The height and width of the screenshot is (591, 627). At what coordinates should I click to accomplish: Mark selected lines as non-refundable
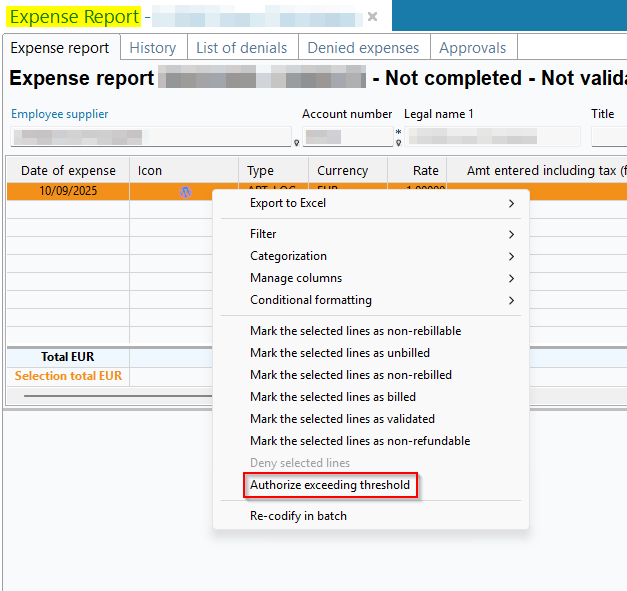click(359, 441)
